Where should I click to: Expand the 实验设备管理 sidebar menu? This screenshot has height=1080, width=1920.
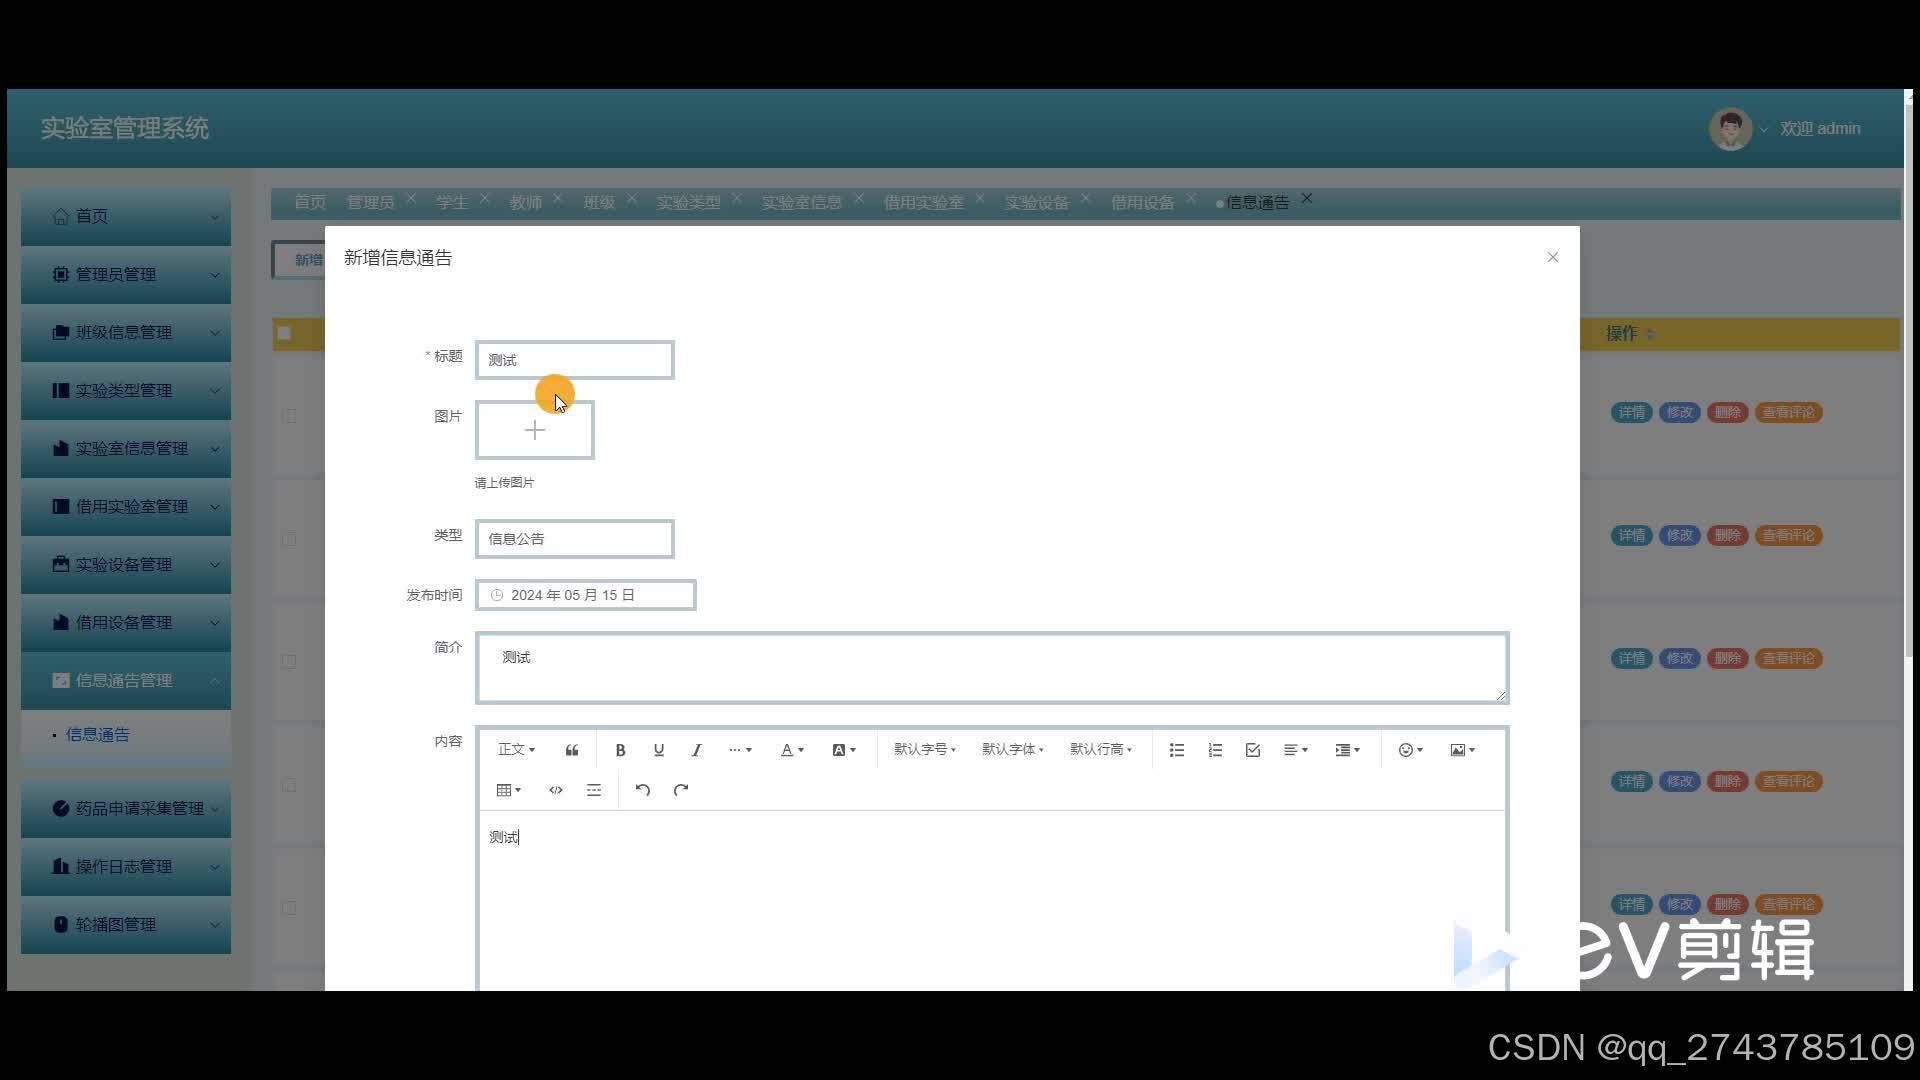[x=125, y=564]
